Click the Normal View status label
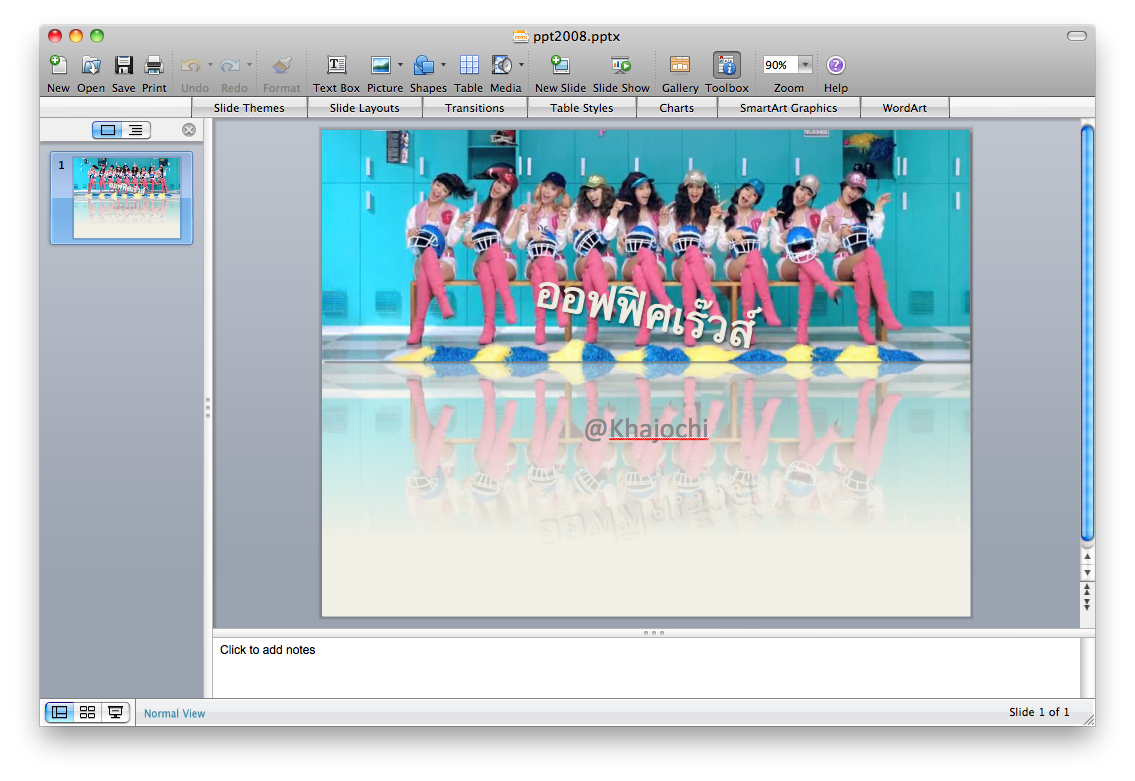This screenshot has height=781, width=1135. [174, 714]
